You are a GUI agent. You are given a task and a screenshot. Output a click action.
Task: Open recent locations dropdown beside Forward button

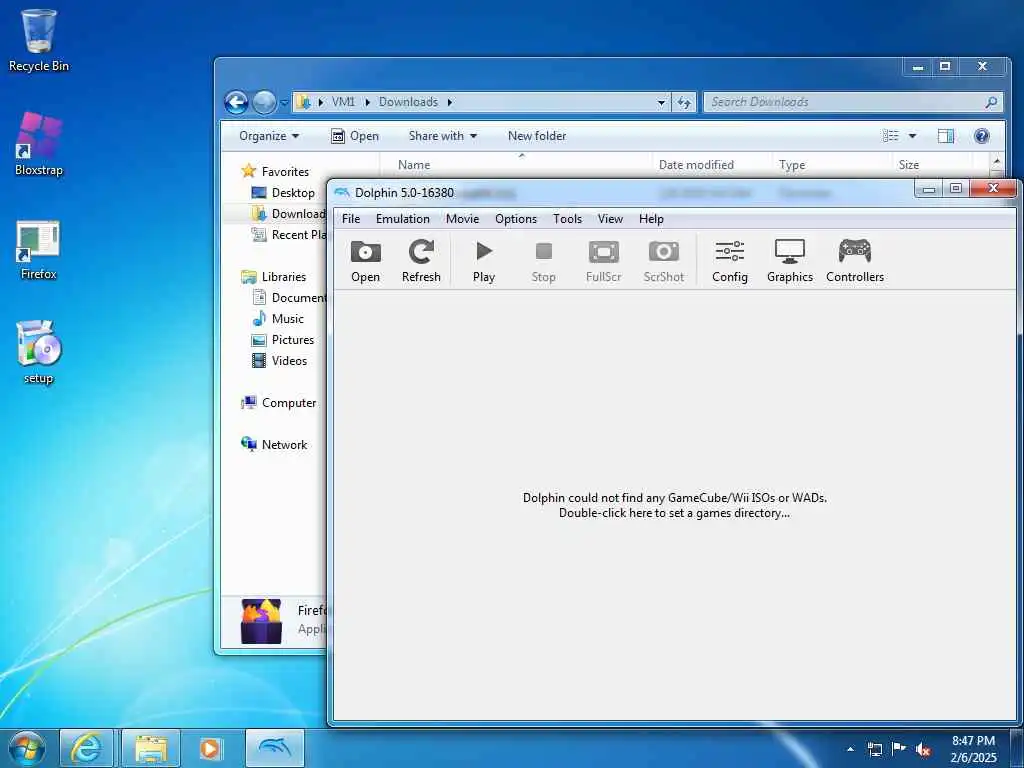click(284, 103)
